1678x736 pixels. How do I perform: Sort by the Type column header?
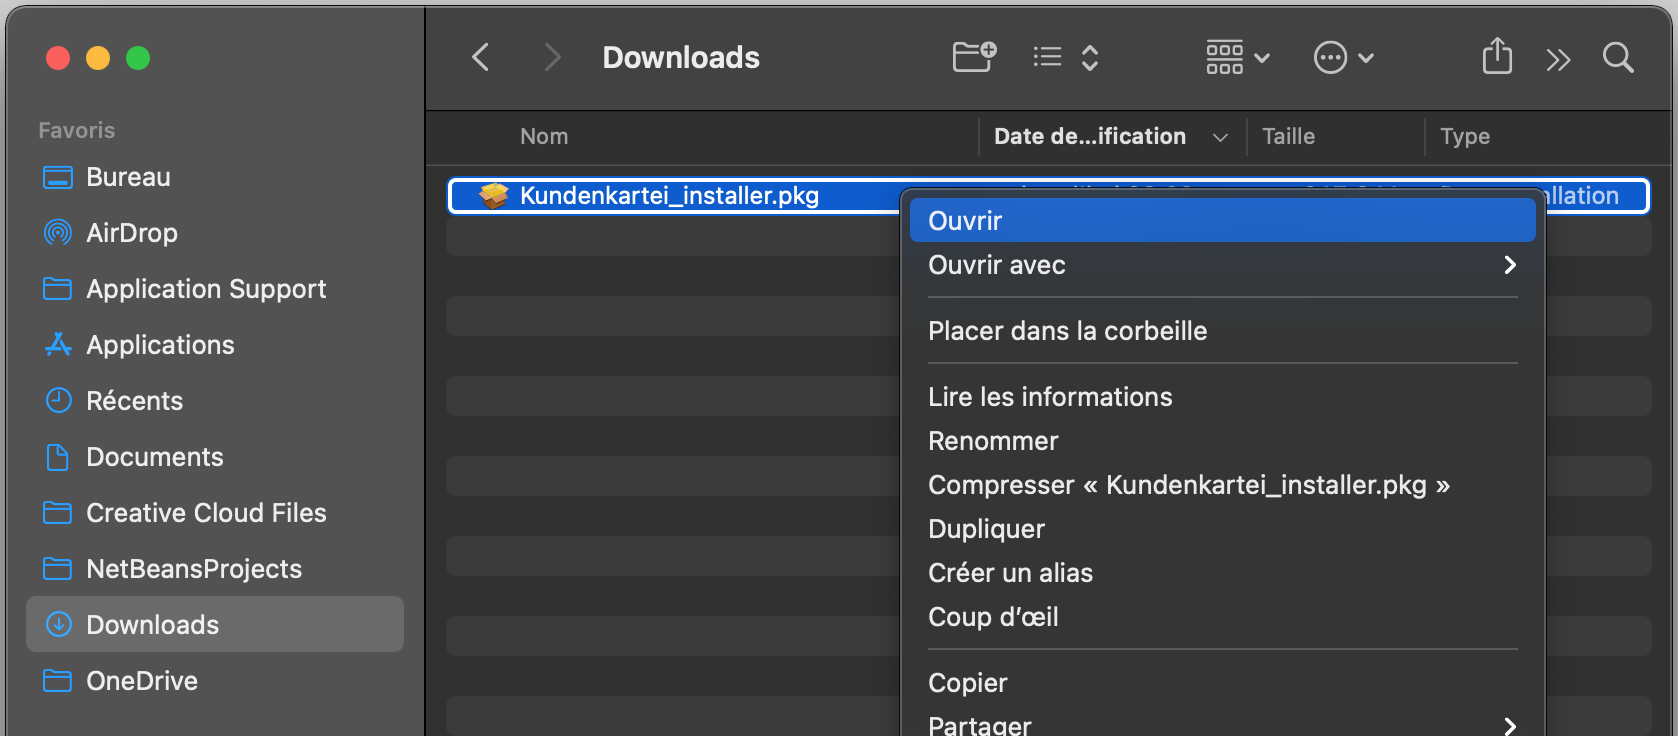1465,136
